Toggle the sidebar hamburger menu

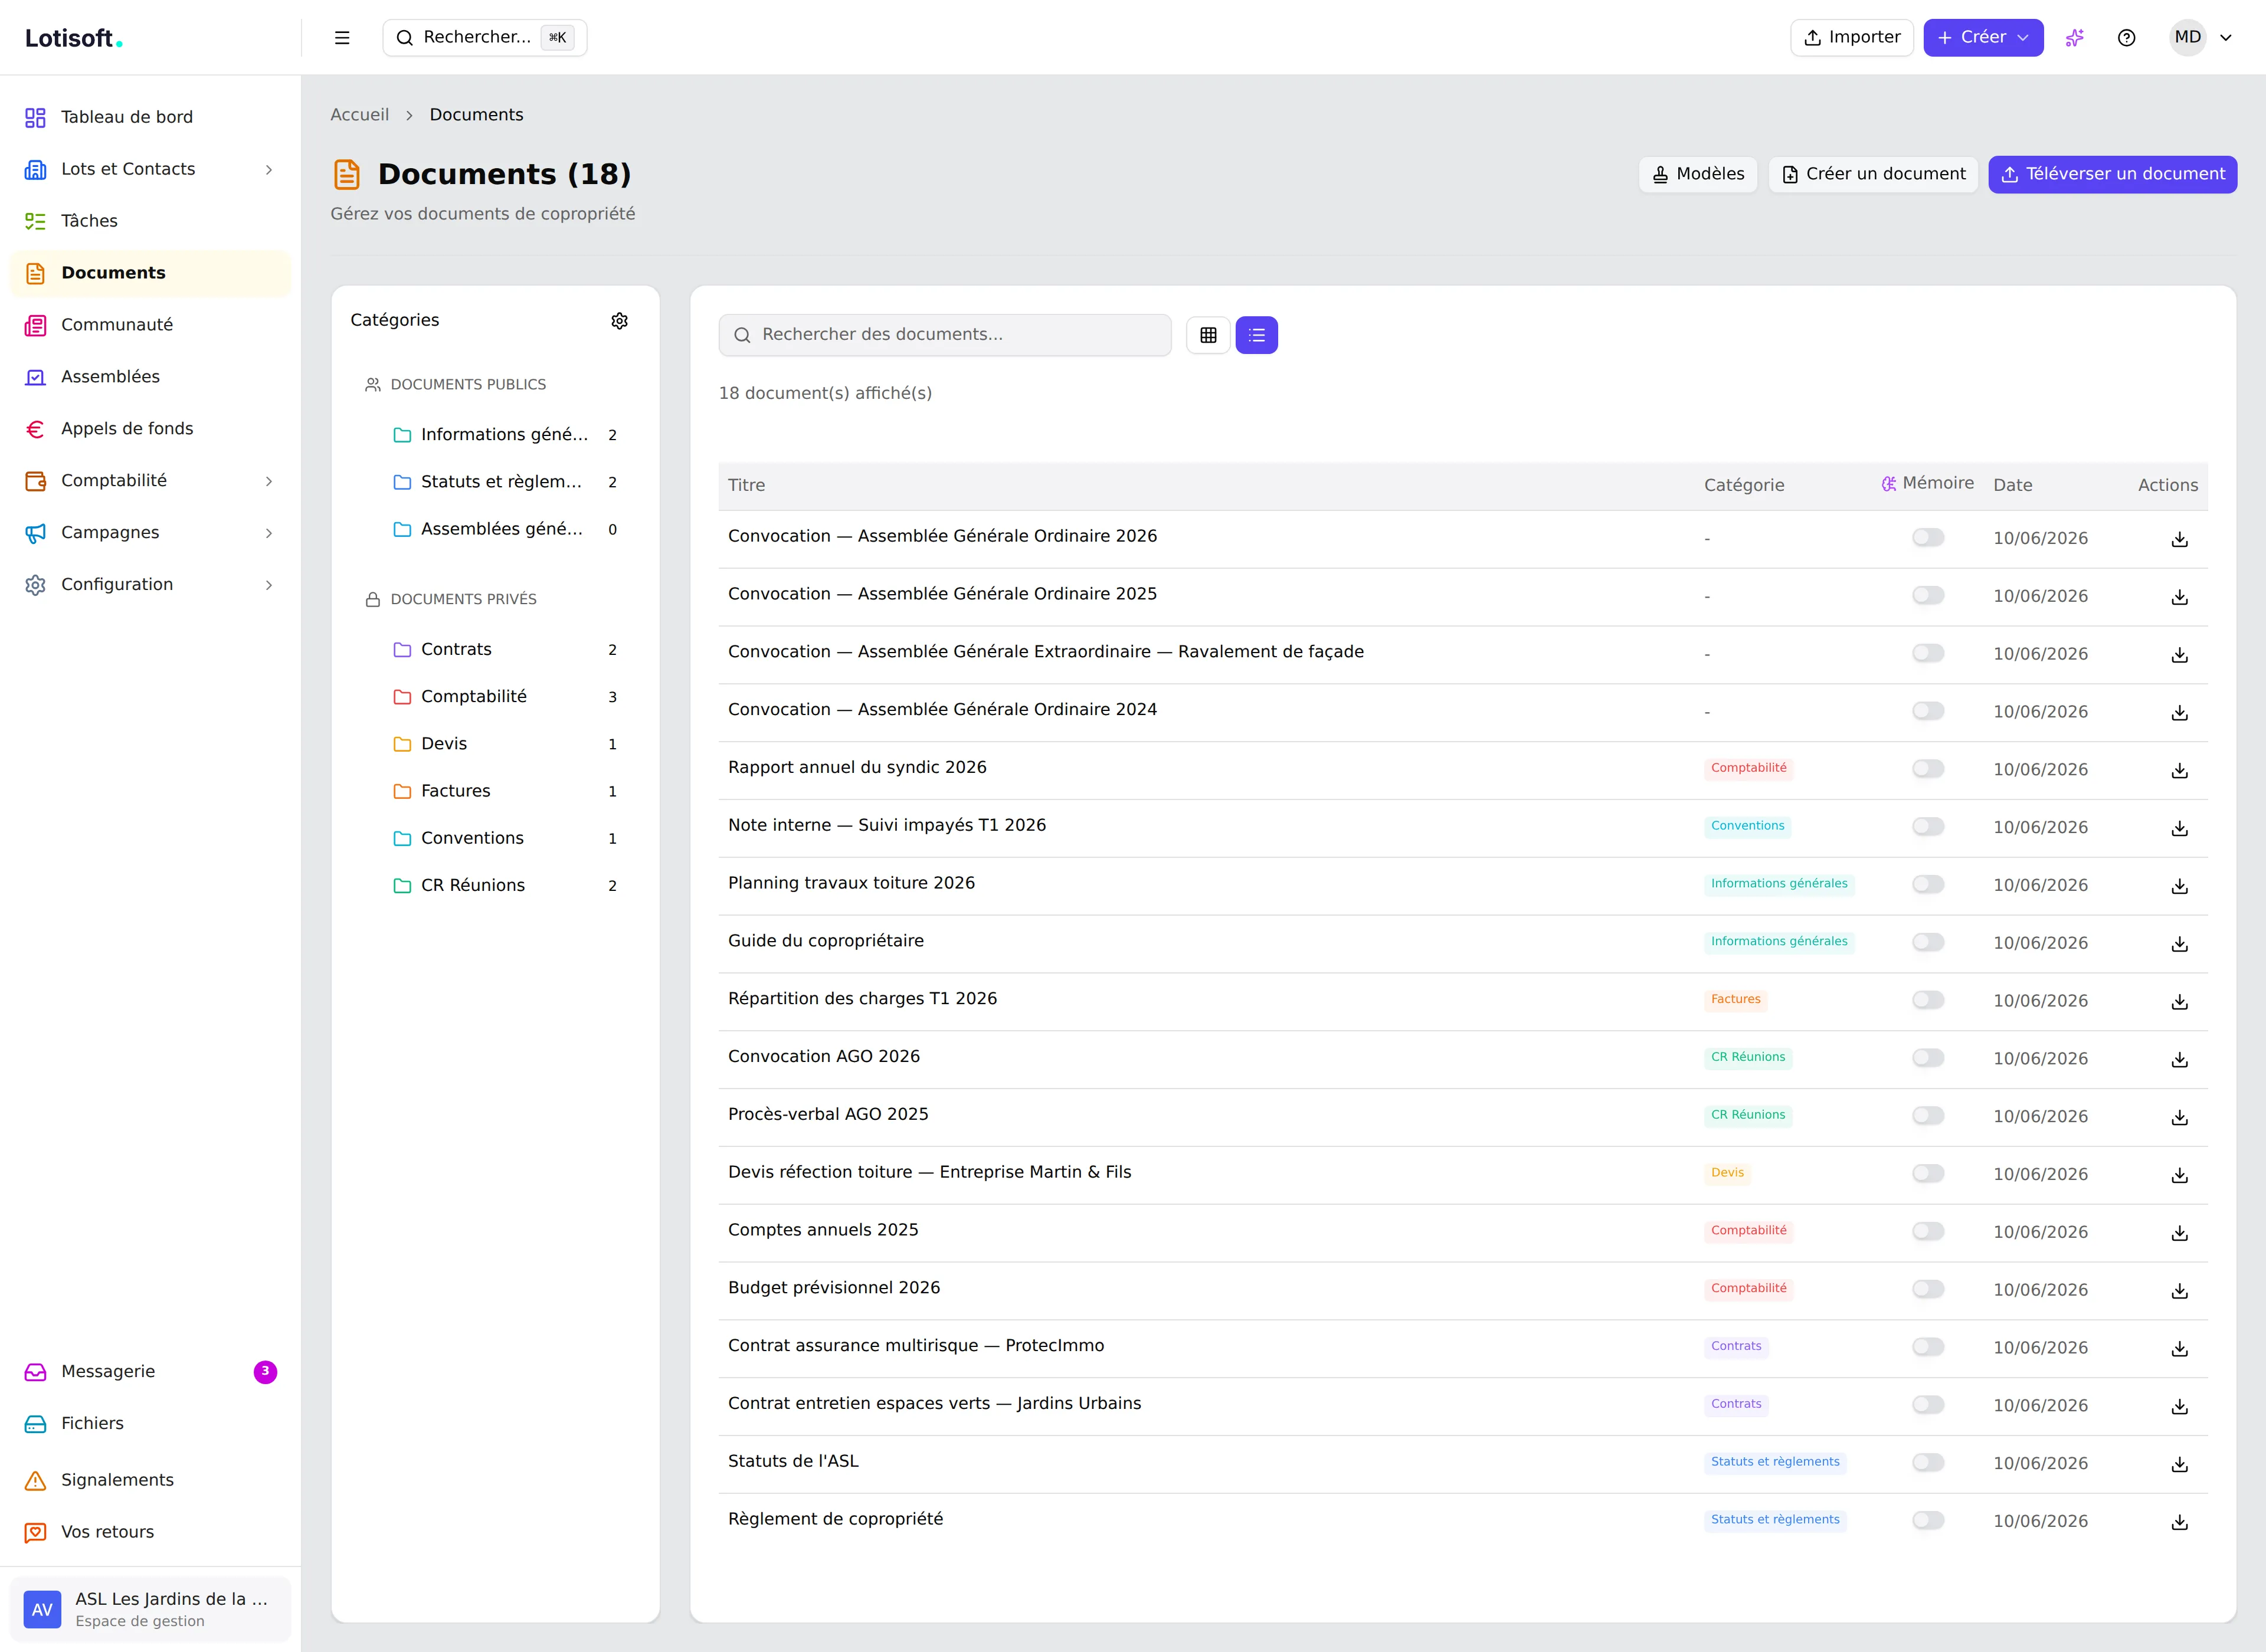click(342, 38)
